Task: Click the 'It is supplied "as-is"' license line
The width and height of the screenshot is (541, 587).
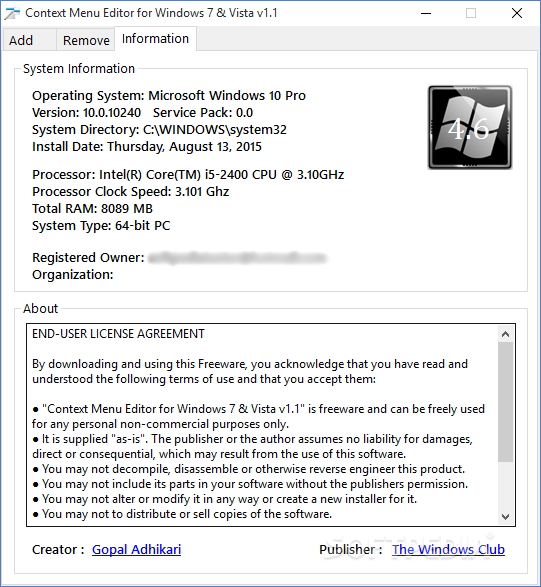Action: [252, 446]
